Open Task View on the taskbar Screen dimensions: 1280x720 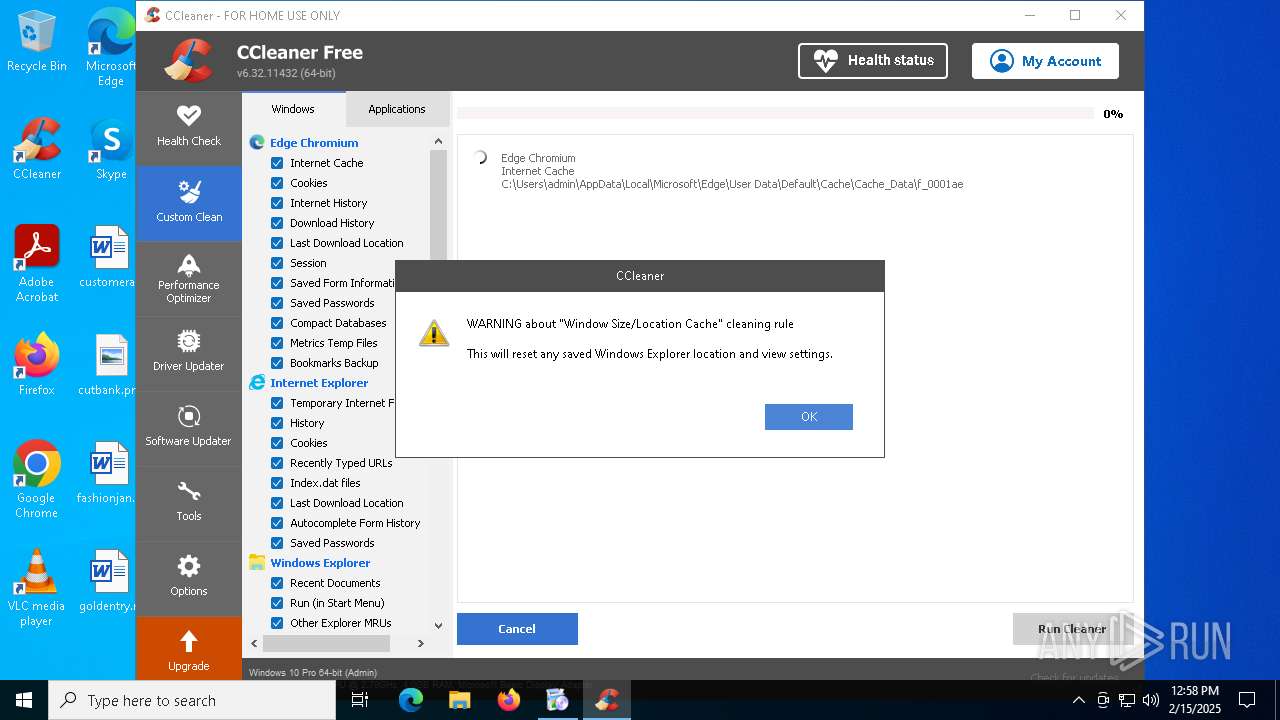(x=361, y=700)
